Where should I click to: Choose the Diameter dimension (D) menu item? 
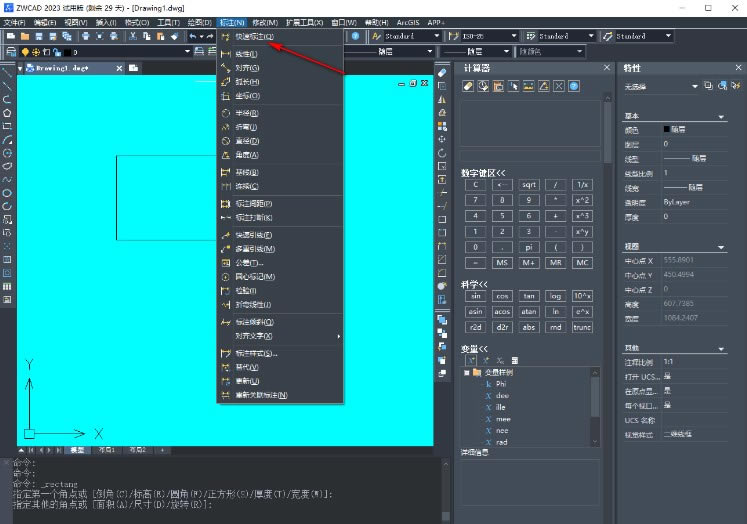(x=280, y=141)
